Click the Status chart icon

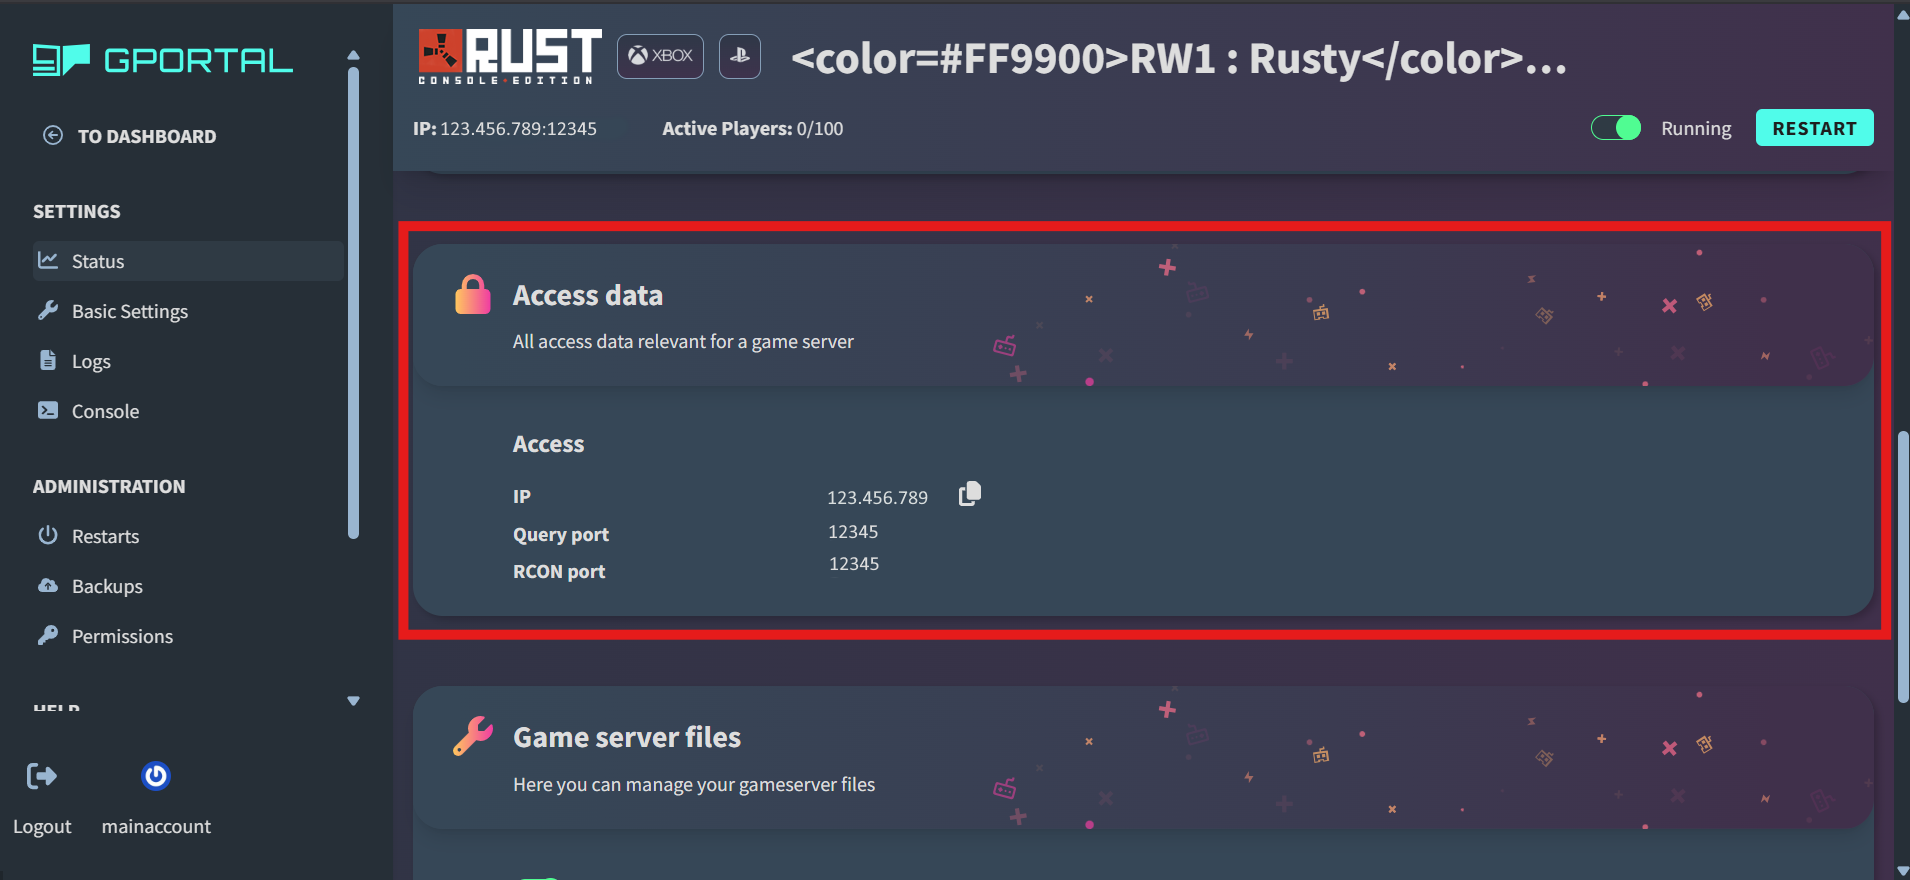48,260
